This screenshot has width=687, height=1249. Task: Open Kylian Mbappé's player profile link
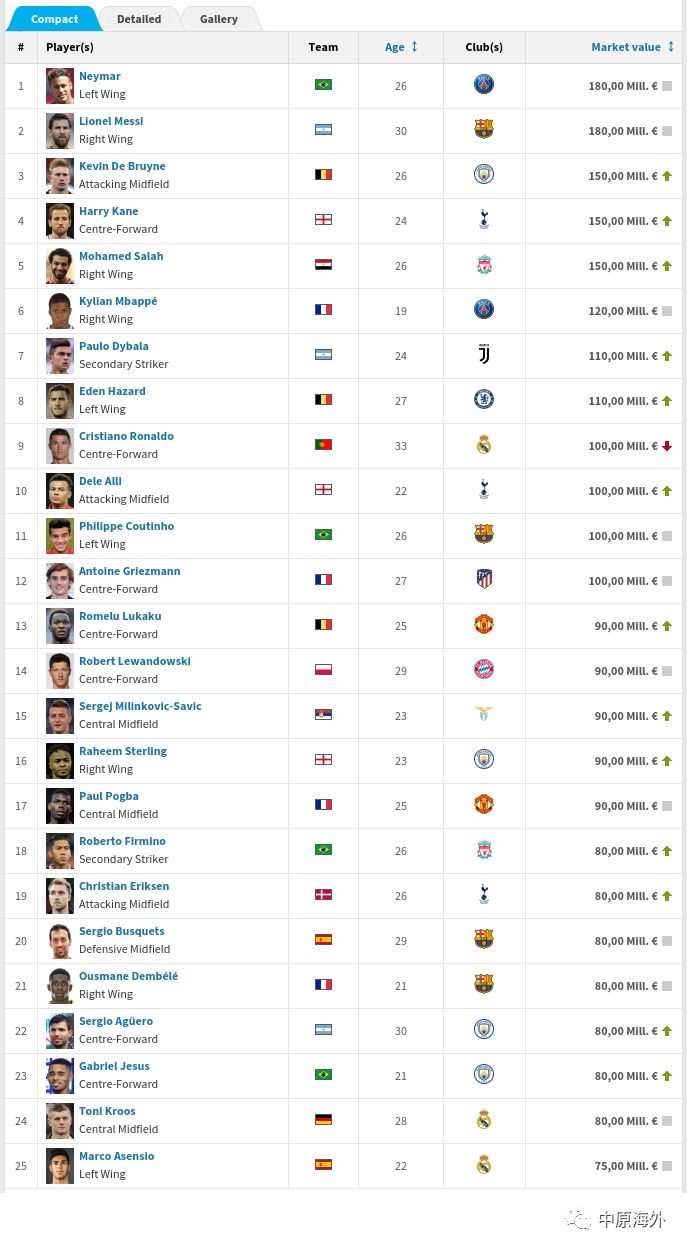(118, 301)
